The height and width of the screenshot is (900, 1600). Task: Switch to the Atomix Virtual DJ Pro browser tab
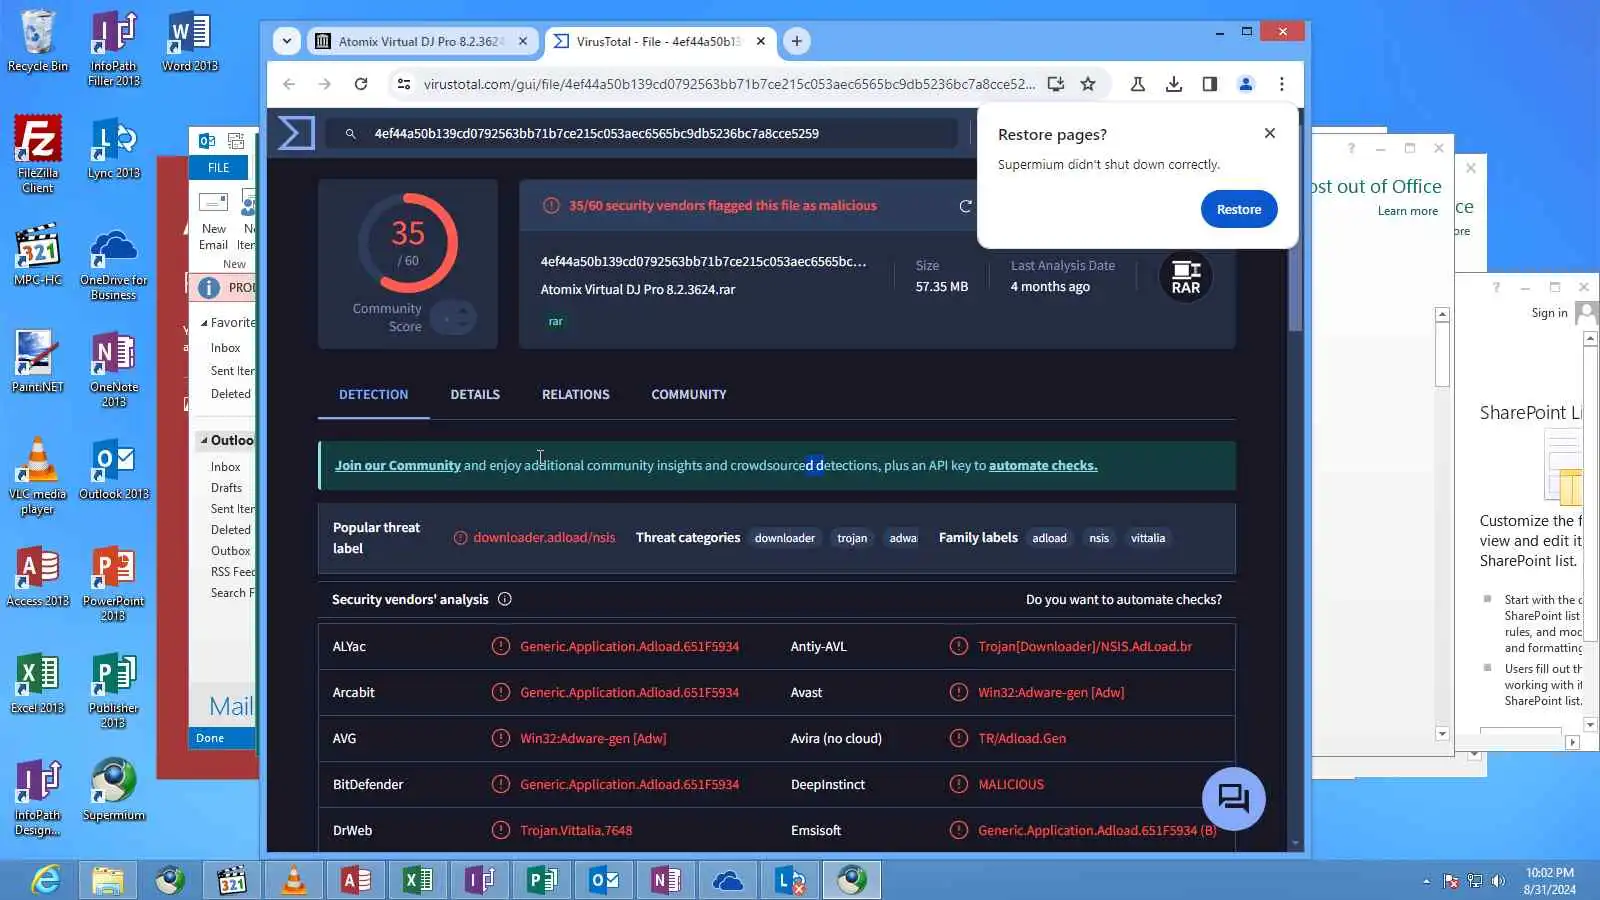422,41
